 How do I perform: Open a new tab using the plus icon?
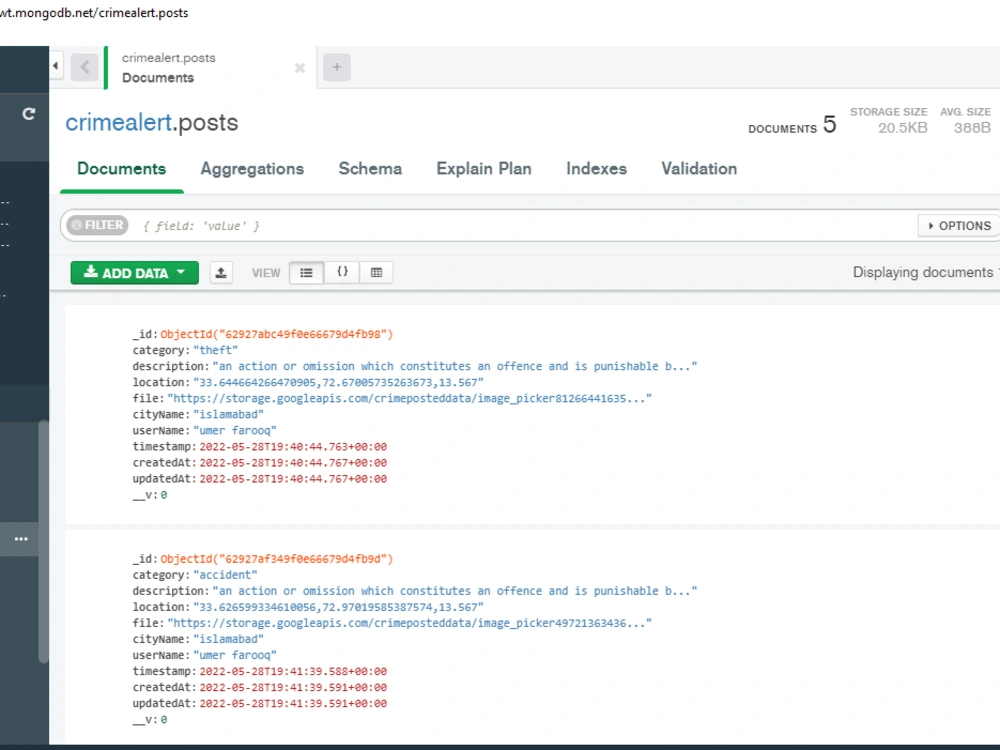coord(336,67)
